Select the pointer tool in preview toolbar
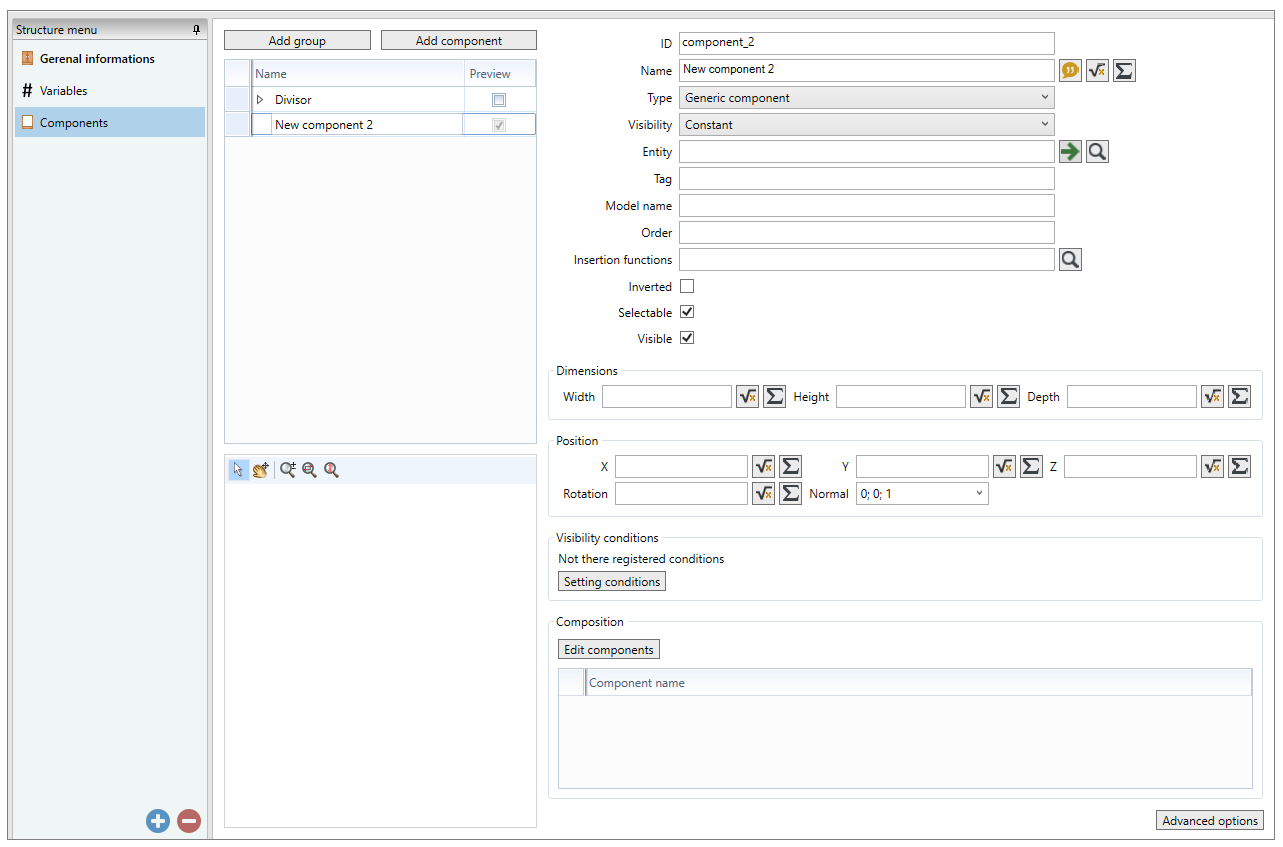Image resolution: width=1283 pixels, height=847 pixels. pyautogui.click(x=238, y=470)
